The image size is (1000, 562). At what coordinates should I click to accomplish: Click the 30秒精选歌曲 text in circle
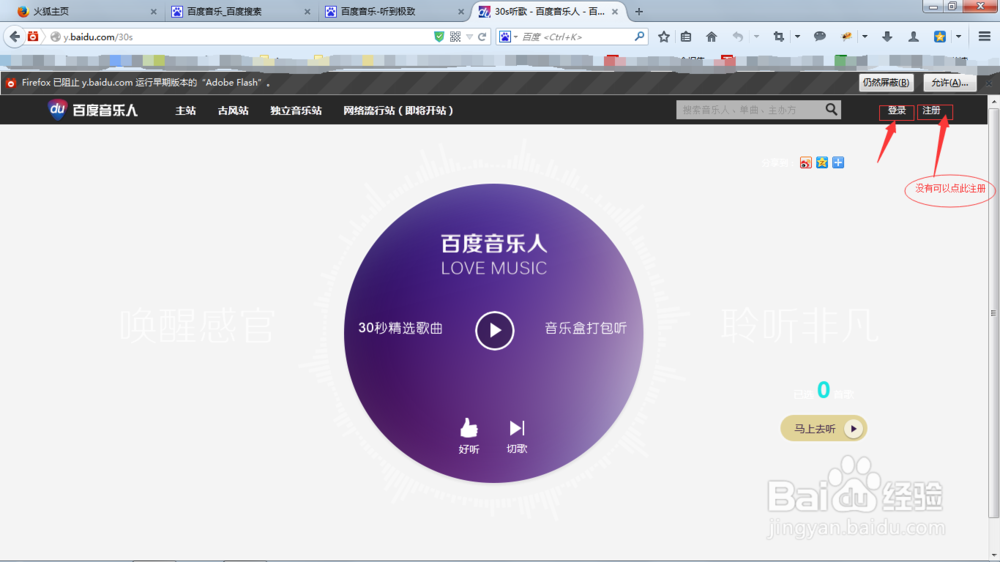pos(401,328)
